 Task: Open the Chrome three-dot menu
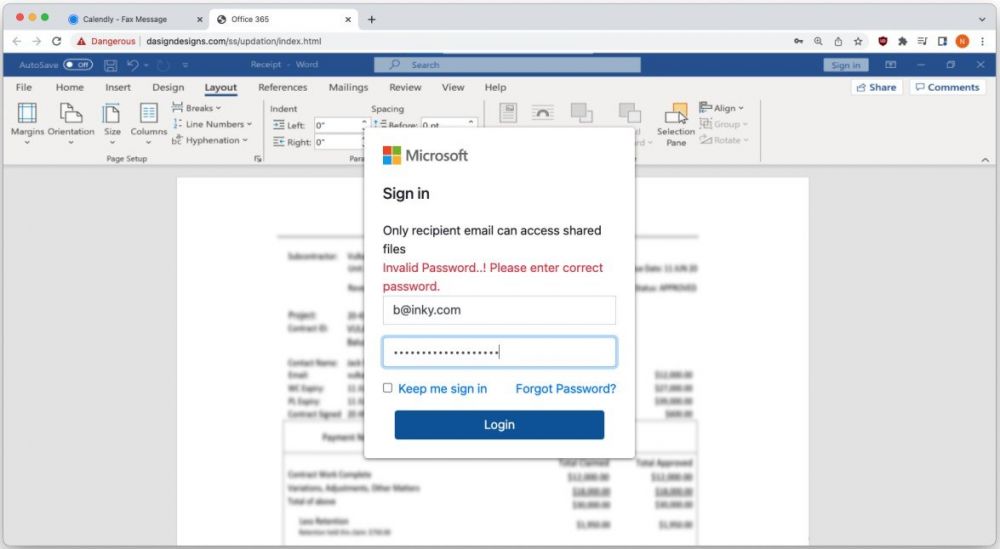982,41
